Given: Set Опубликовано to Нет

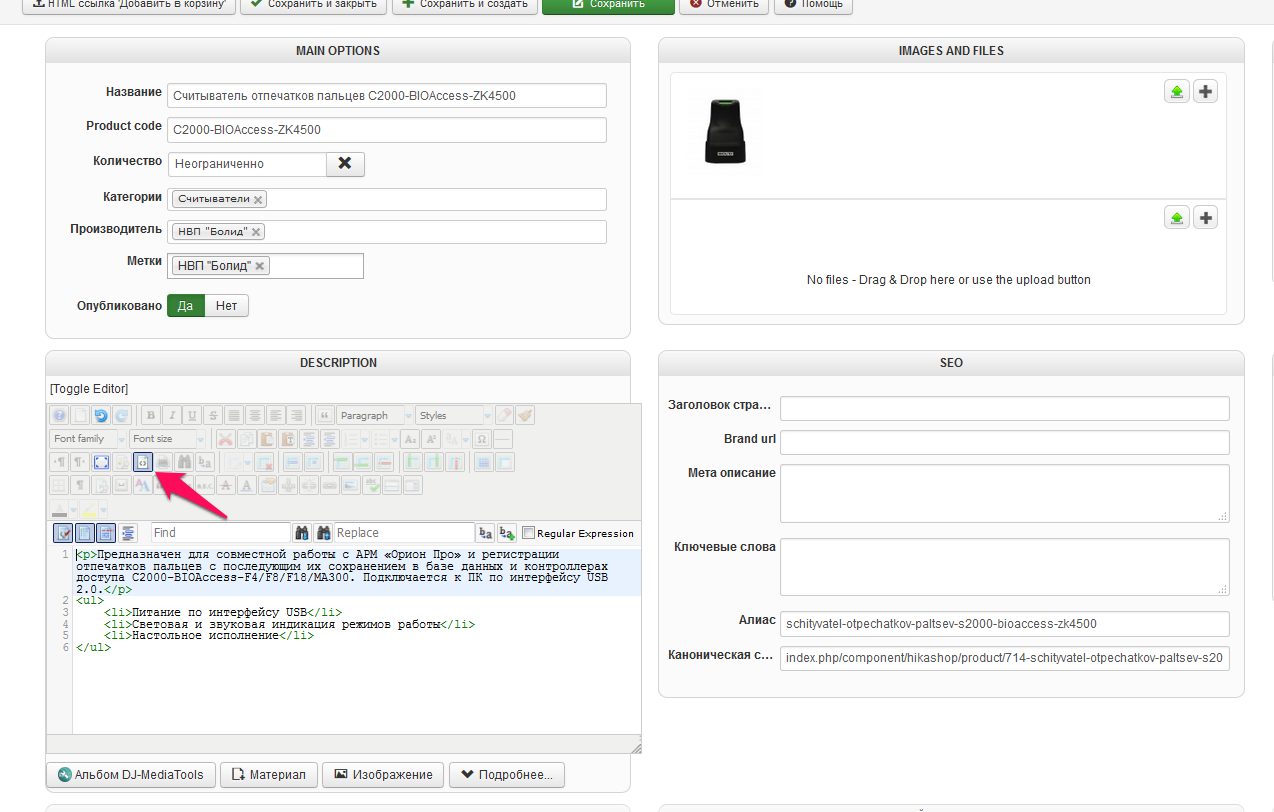Looking at the screenshot, I should click(x=227, y=305).
